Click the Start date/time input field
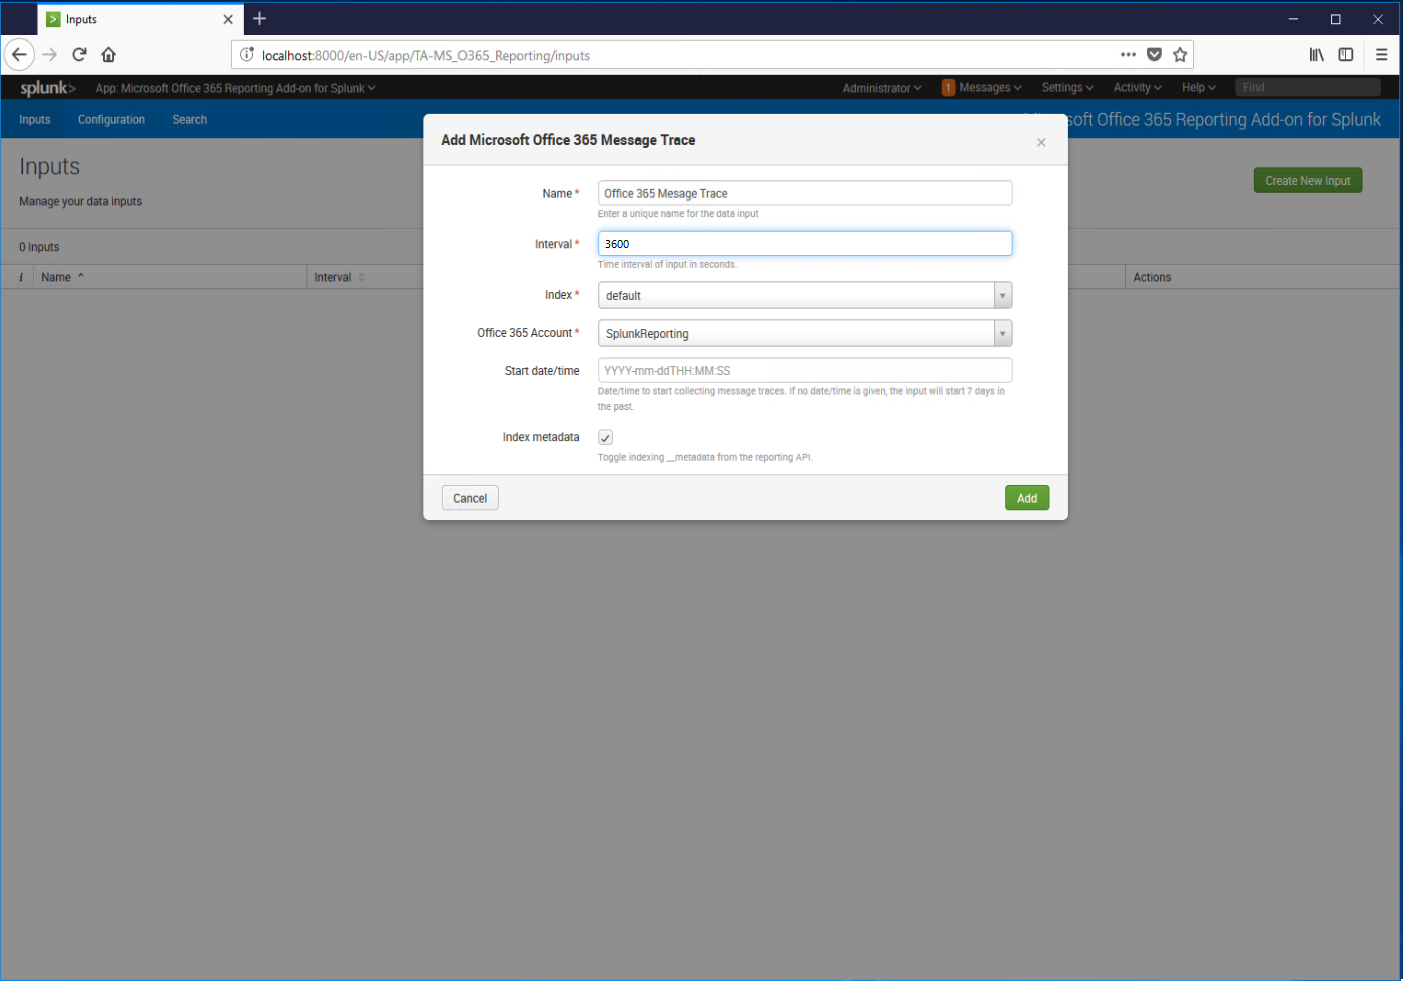Viewport: 1403px width, 981px height. pyautogui.click(x=804, y=370)
